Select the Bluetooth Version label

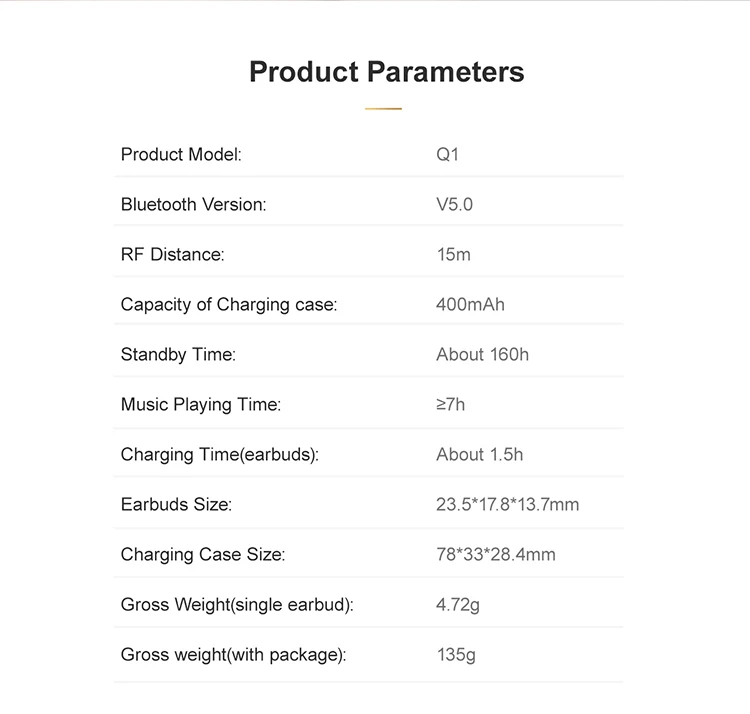click(194, 205)
